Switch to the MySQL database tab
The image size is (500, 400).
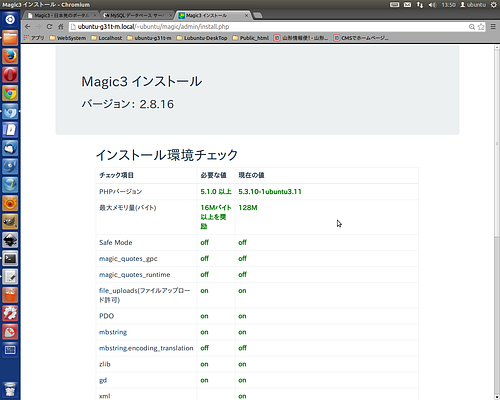click(137, 15)
